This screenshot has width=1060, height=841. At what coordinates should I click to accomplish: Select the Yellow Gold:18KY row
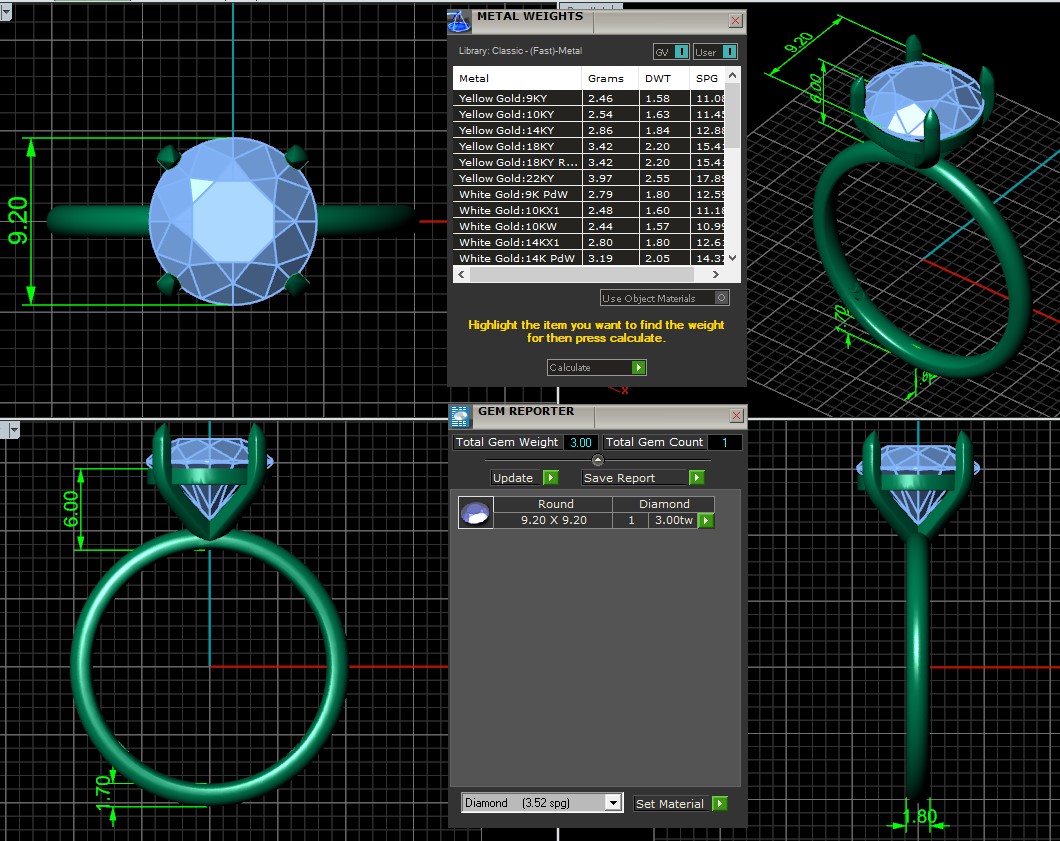click(517, 146)
